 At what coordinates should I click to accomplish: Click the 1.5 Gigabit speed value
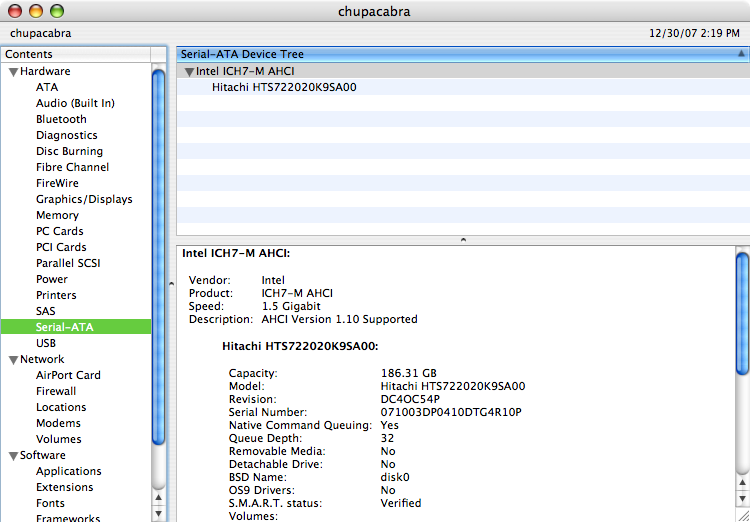click(291, 306)
